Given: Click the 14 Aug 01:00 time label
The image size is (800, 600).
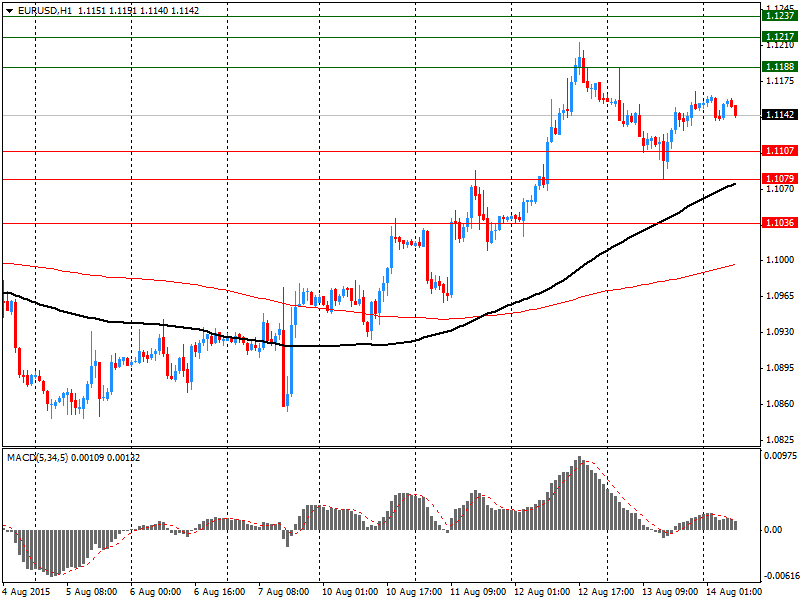Looking at the screenshot, I should click(x=734, y=592).
